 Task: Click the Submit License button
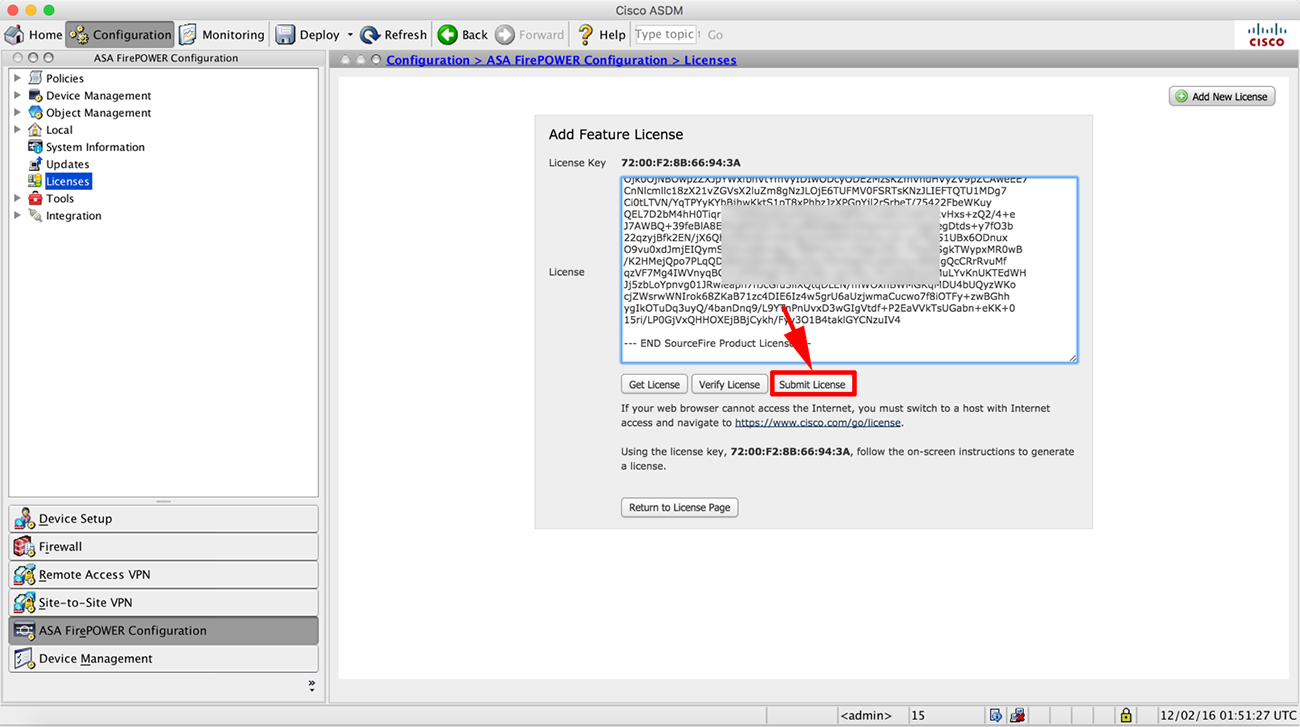[812, 384]
